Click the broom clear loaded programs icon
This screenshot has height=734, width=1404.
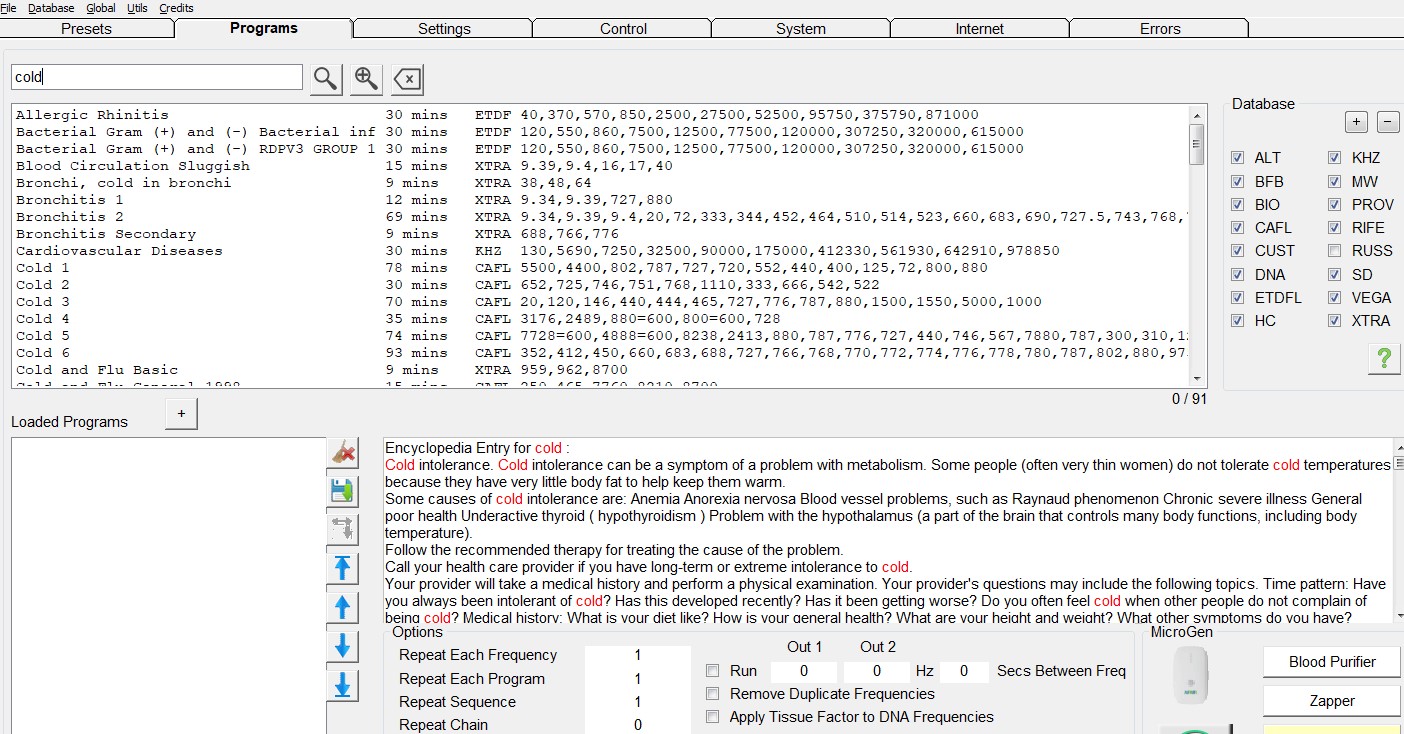pos(343,453)
